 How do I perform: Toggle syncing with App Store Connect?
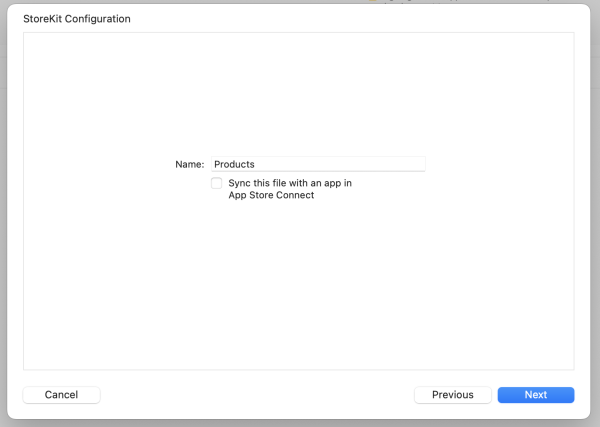tap(217, 184)
